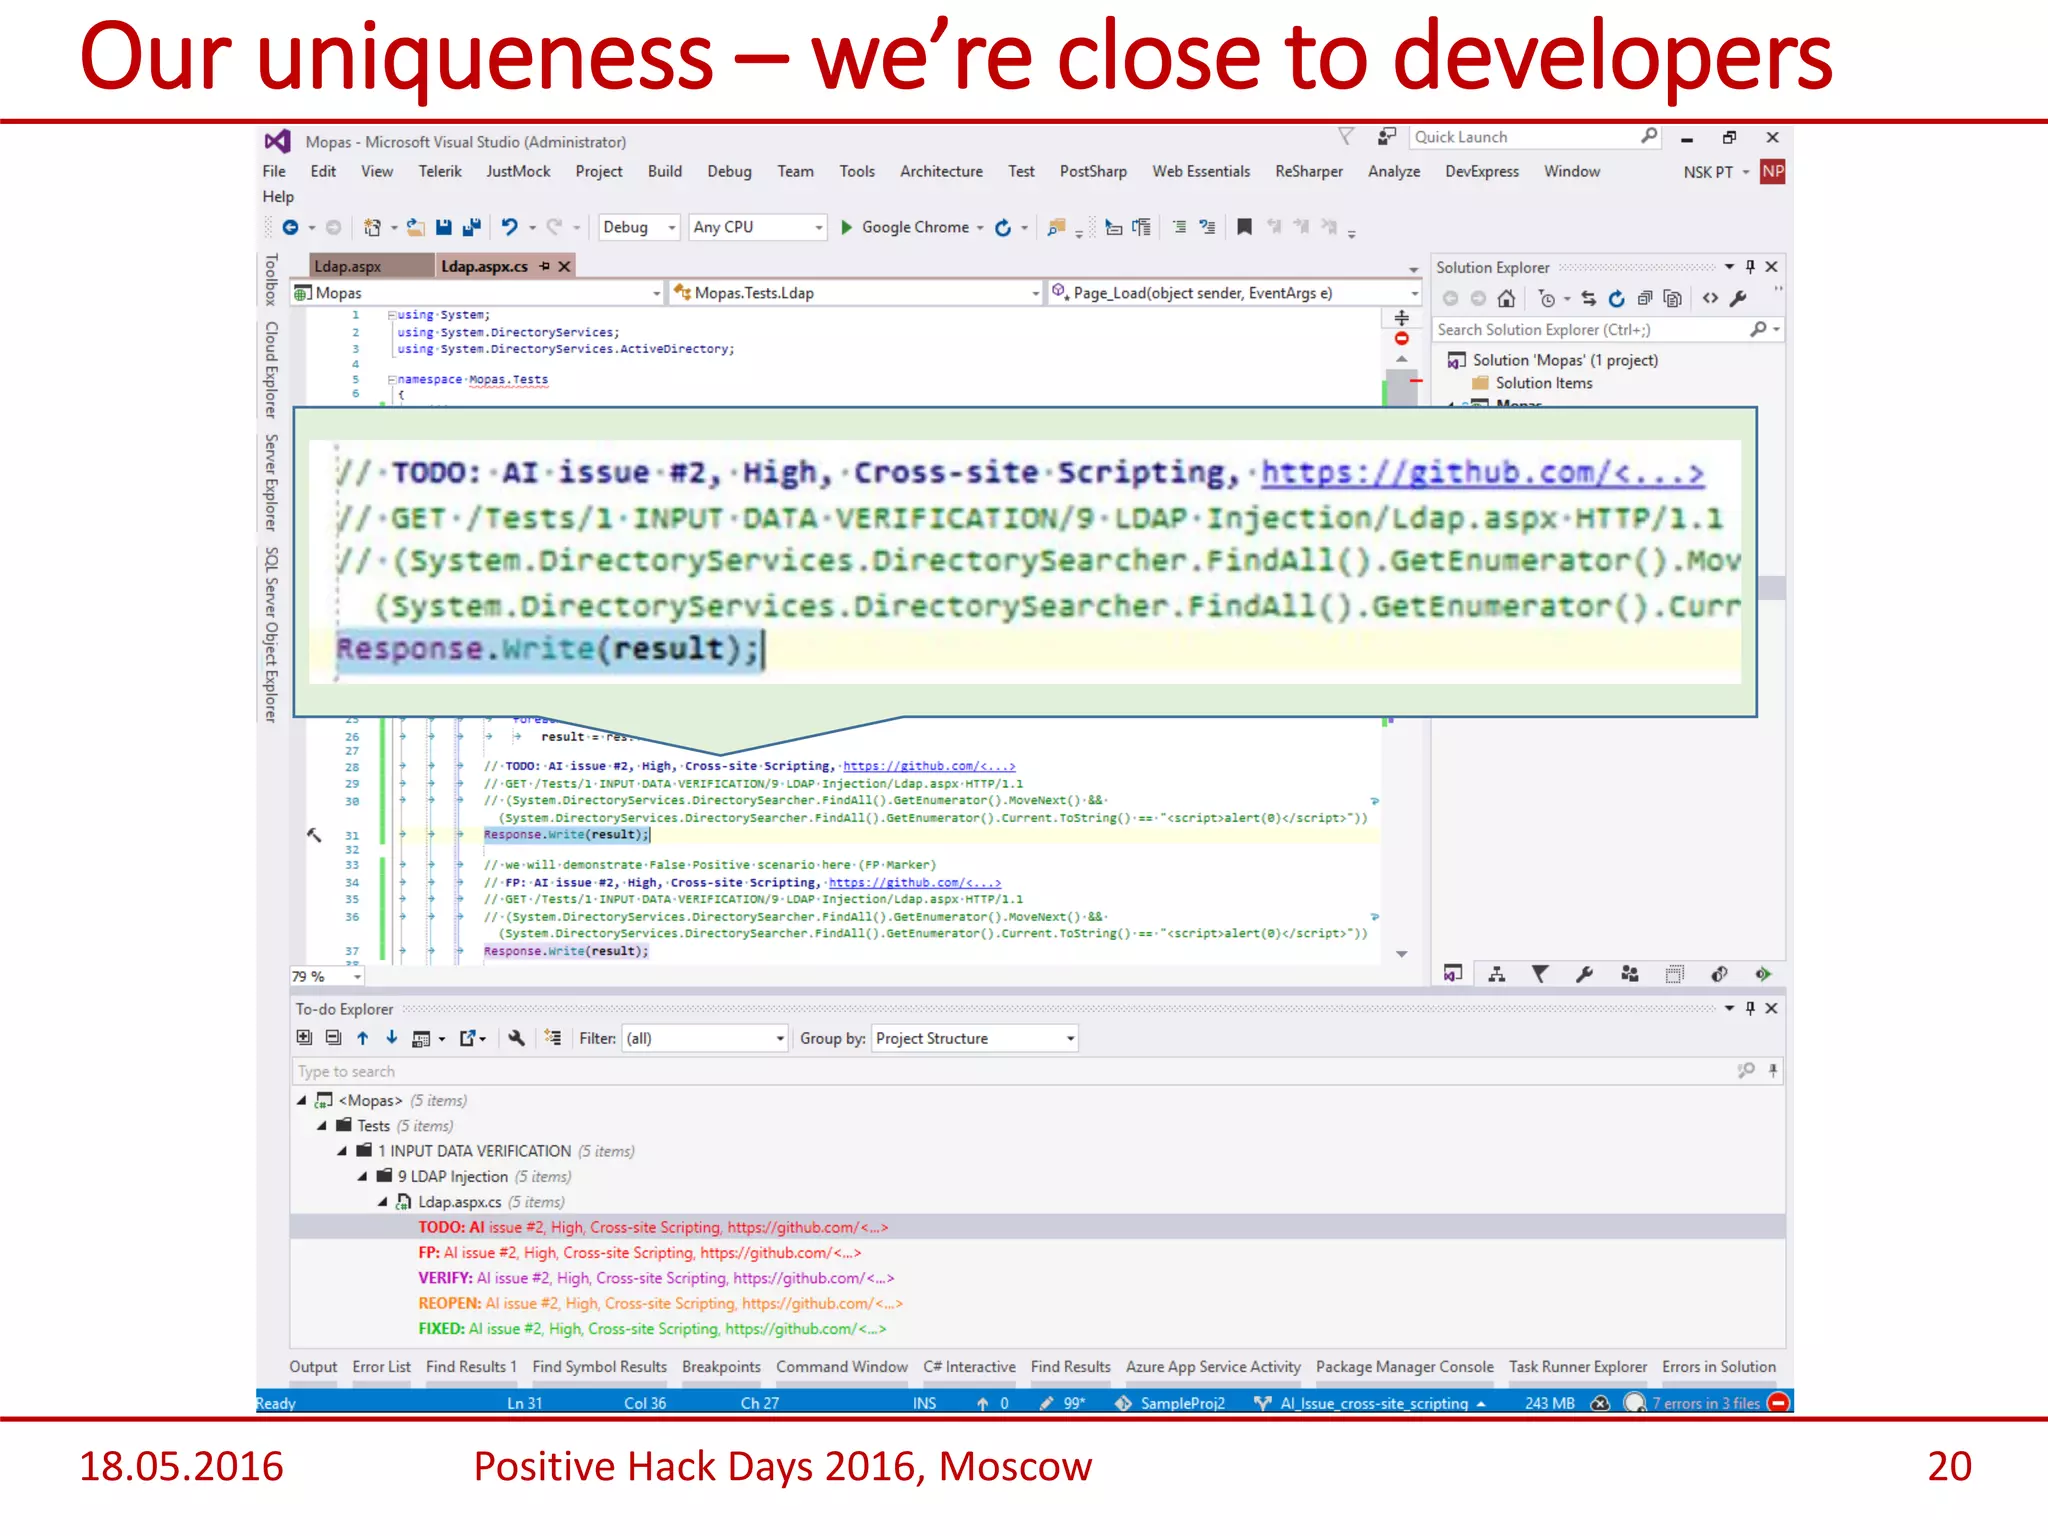The height and width of the screenshot is (1536, 2048).
Task: Click the Navigate Backward arrow in main toolbar
Action: pos(290,228)
